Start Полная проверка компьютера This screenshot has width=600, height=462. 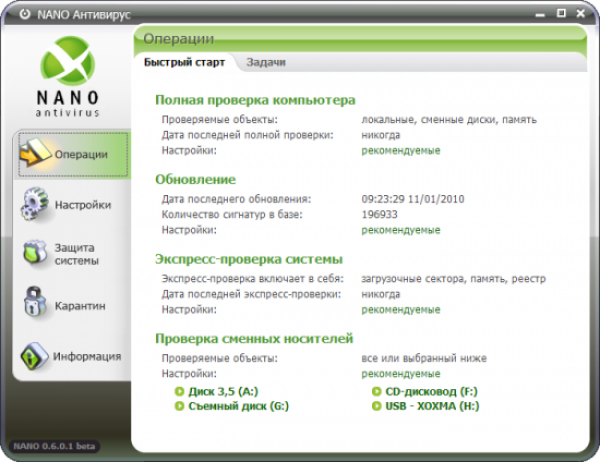coord(255,100)
